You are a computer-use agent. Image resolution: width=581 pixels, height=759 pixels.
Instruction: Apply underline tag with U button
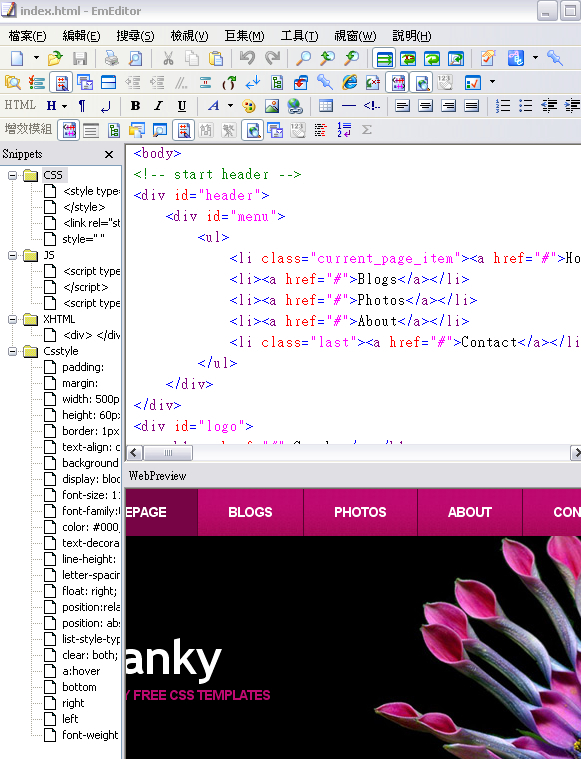tap(182, 106)
